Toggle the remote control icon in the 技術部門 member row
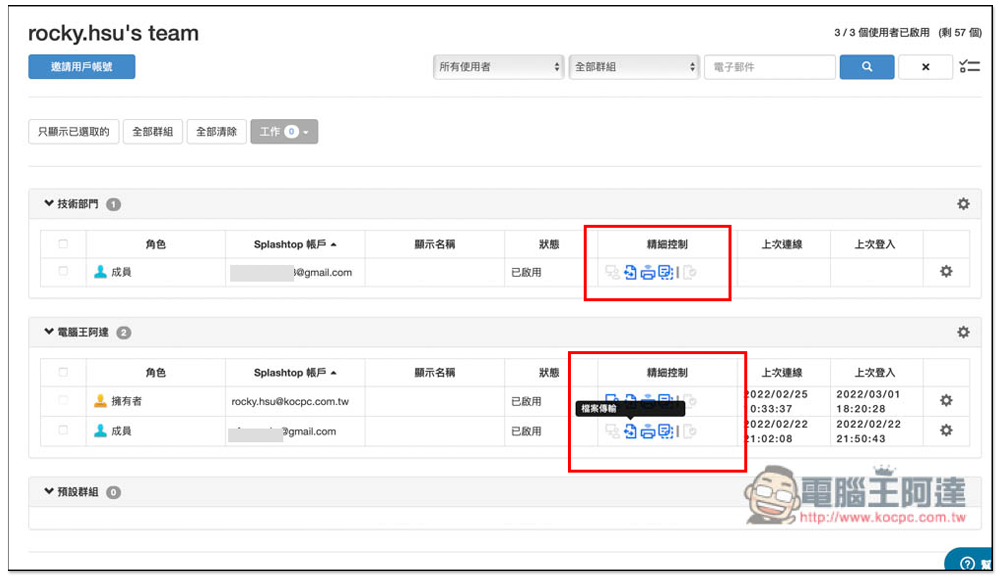This screenshot has height=577, width=1000. click(612, 273)
